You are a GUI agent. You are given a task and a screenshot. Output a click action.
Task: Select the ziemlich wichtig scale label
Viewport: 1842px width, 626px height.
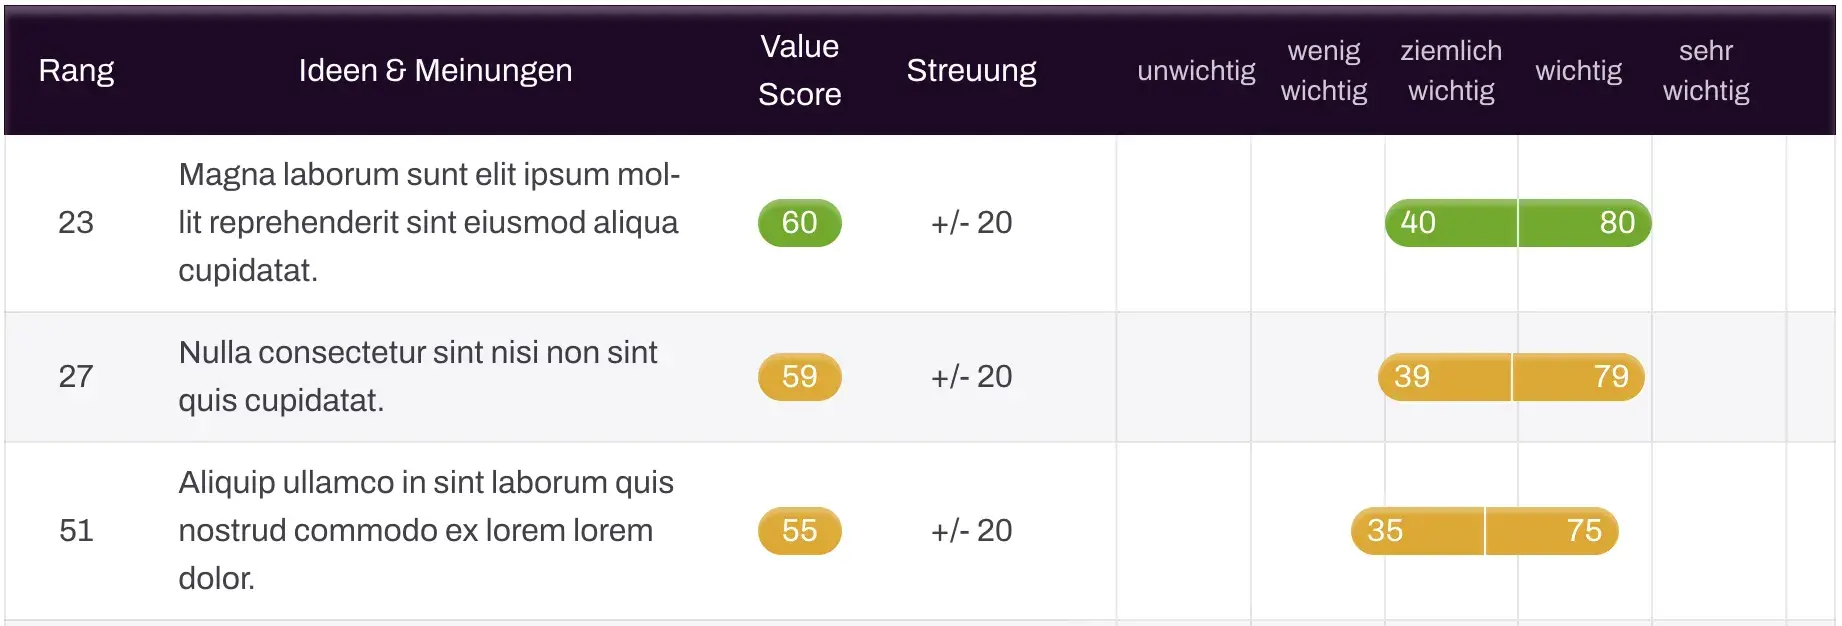[1451, 71]
